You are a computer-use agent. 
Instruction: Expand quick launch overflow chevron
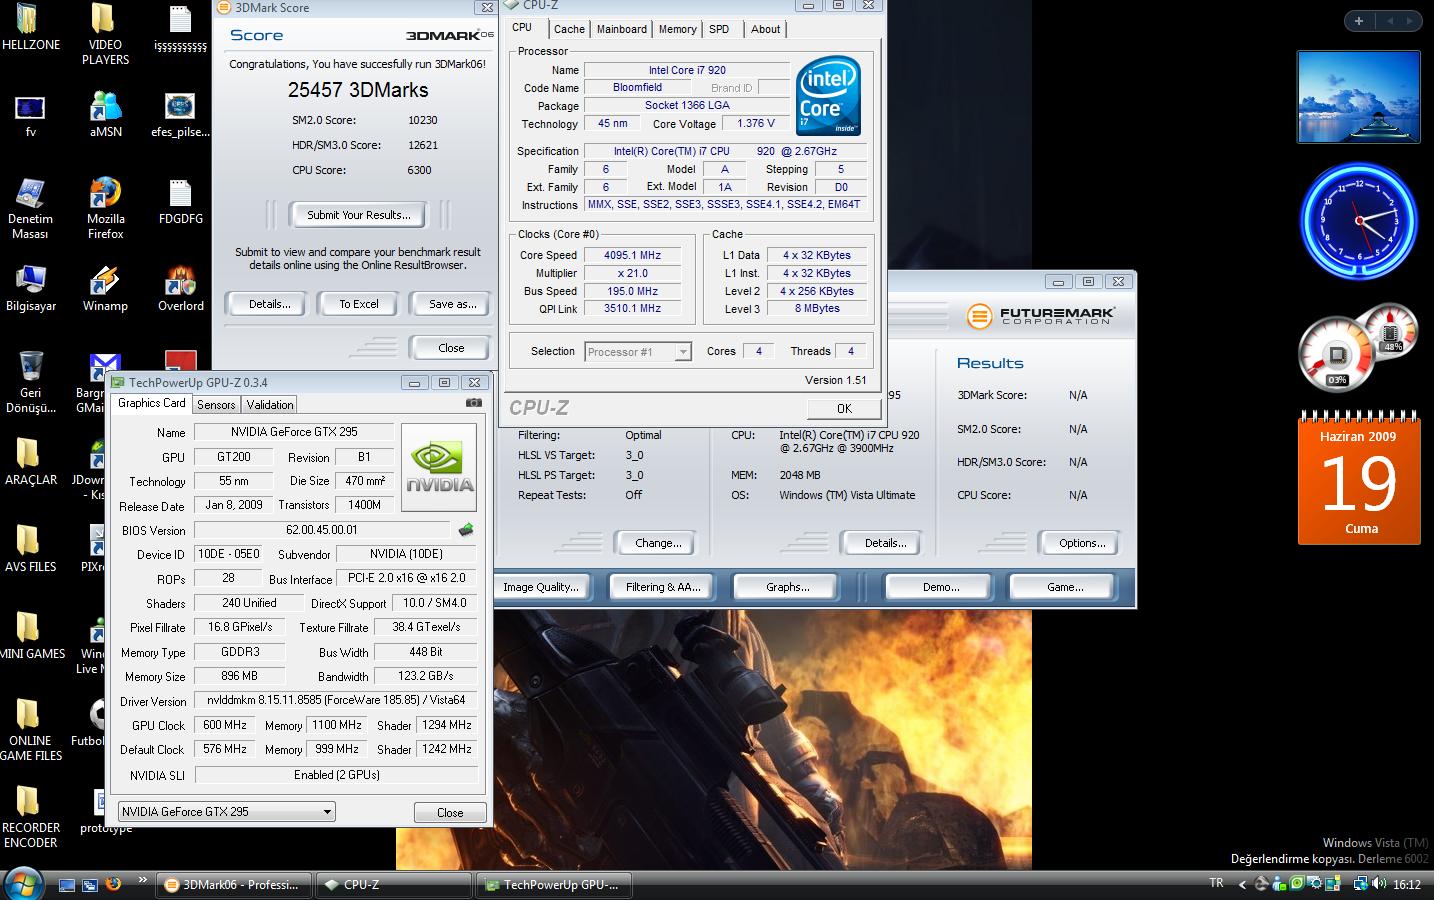pyautogui.click(x=142, y=881)
